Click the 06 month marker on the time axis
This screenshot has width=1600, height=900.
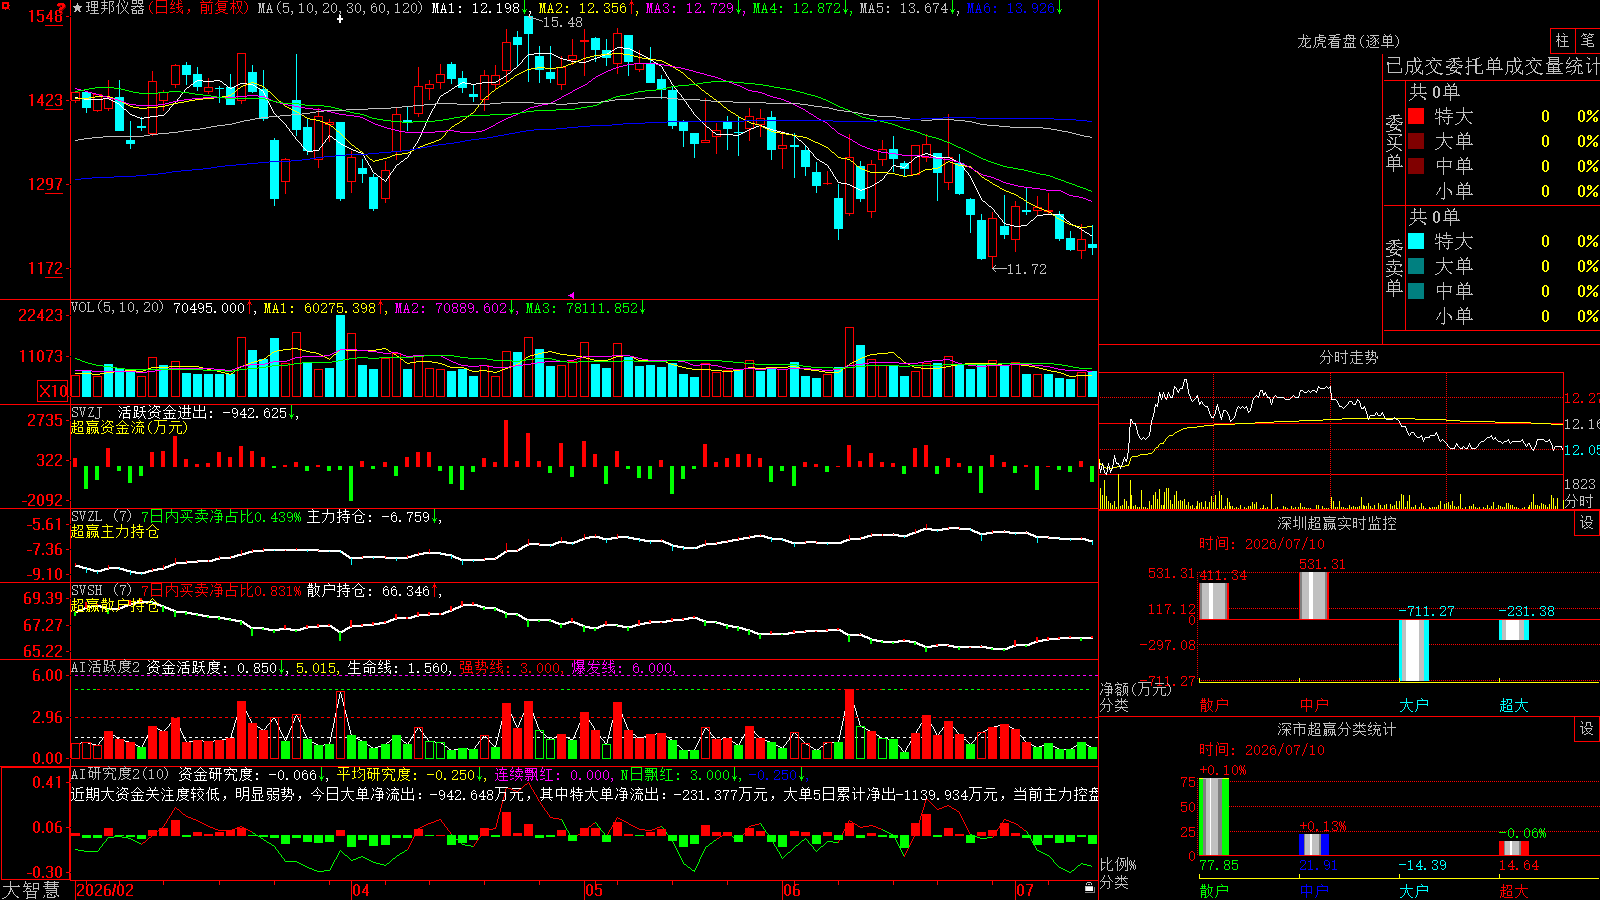791,890
